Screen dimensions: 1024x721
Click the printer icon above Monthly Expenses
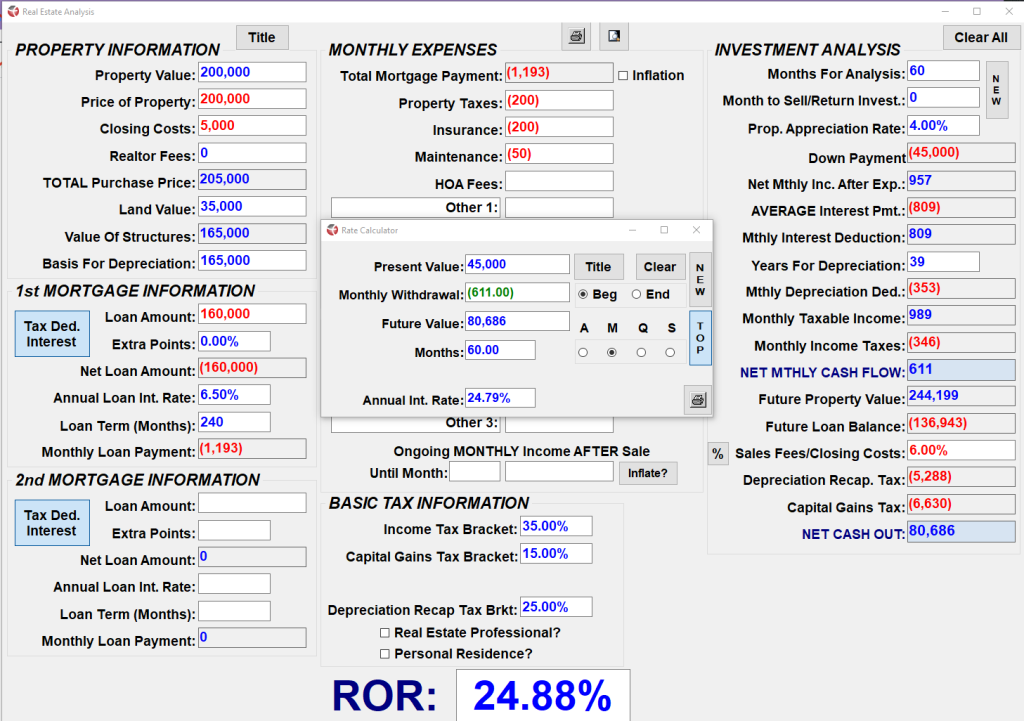(x=576, y=36)
